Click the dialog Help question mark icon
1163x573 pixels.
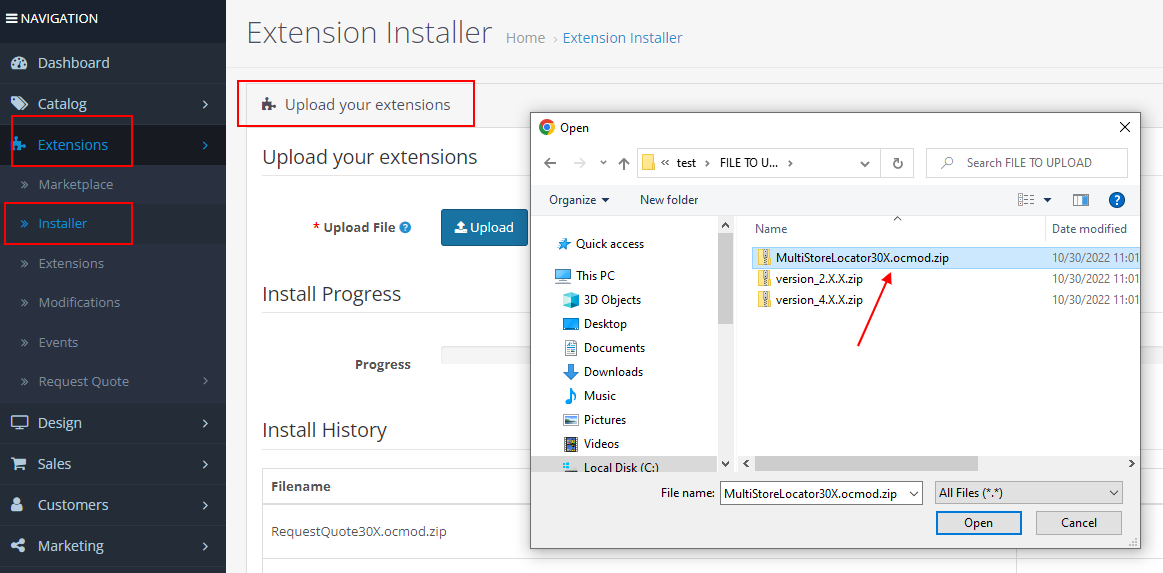click(x=1117, y=200)
